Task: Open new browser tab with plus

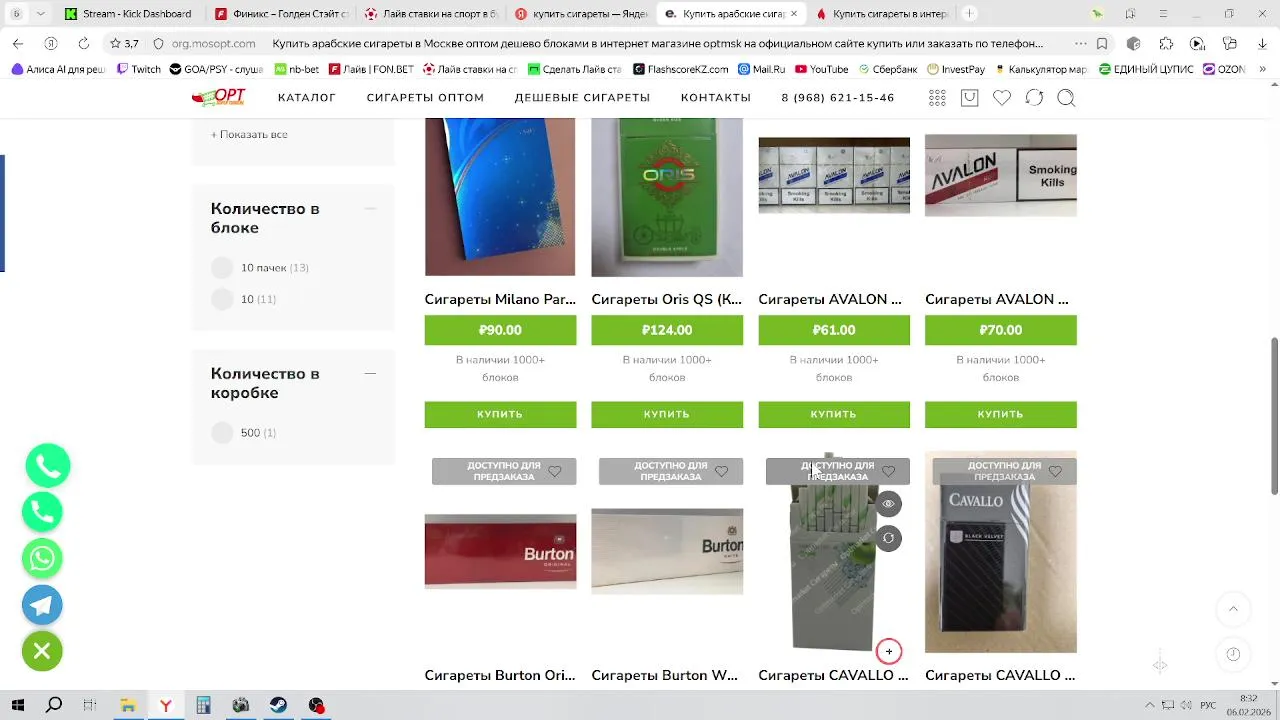Action: [x=969, y=14]
